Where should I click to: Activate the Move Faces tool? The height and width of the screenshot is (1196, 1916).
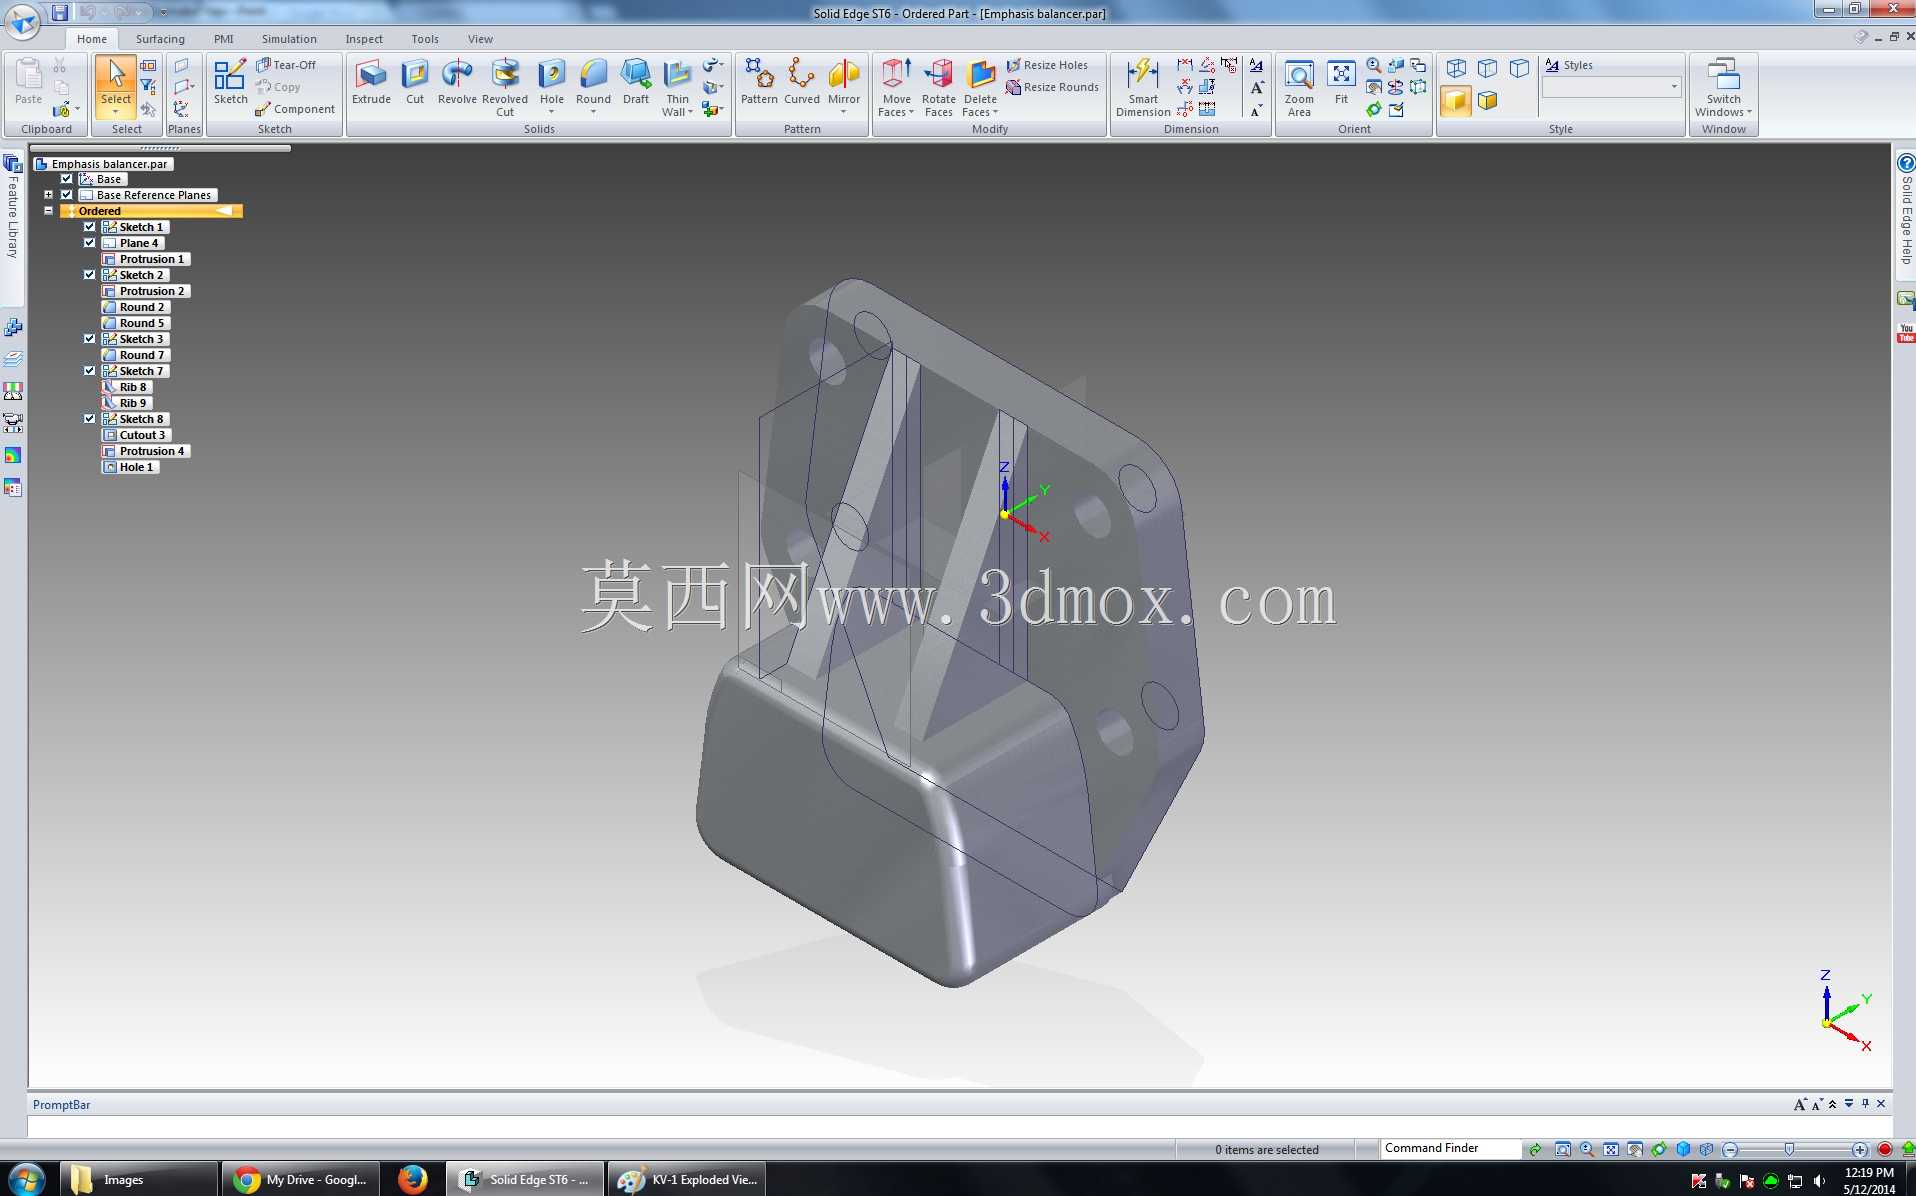point(896,87)
